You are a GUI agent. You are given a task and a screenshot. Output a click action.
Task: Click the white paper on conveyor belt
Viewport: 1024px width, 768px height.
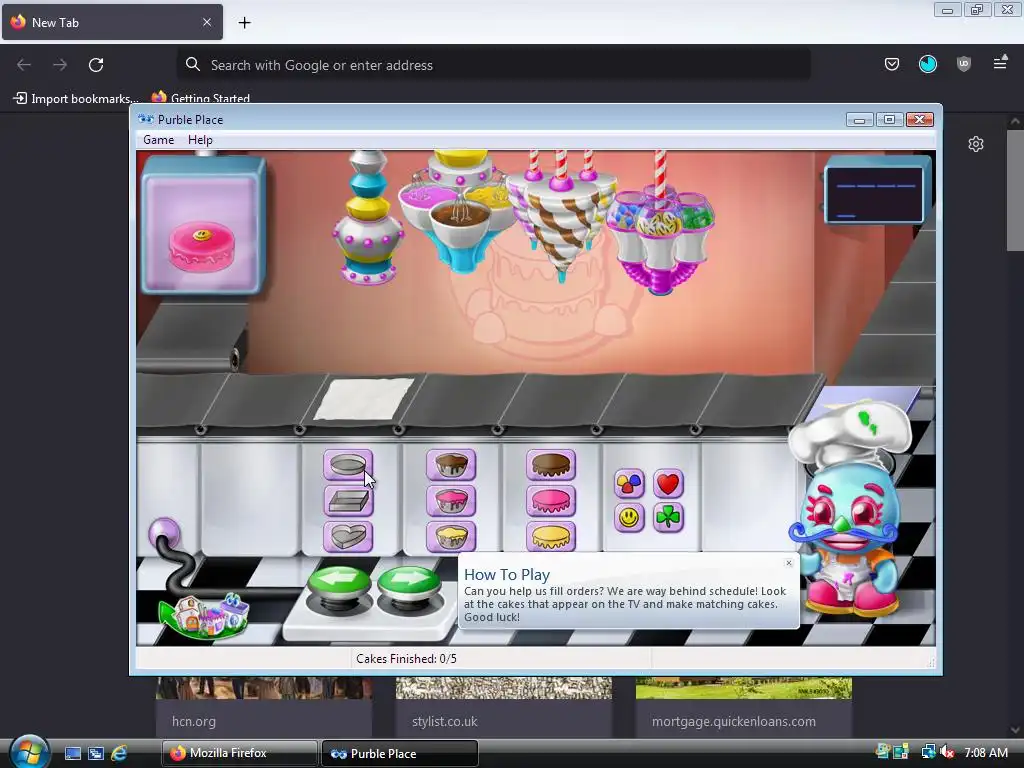364,398
